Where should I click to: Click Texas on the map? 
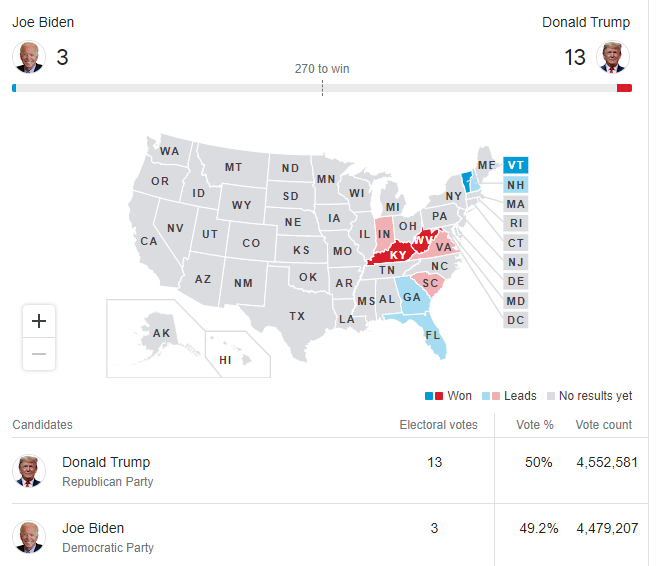click(x=297, y=315)
